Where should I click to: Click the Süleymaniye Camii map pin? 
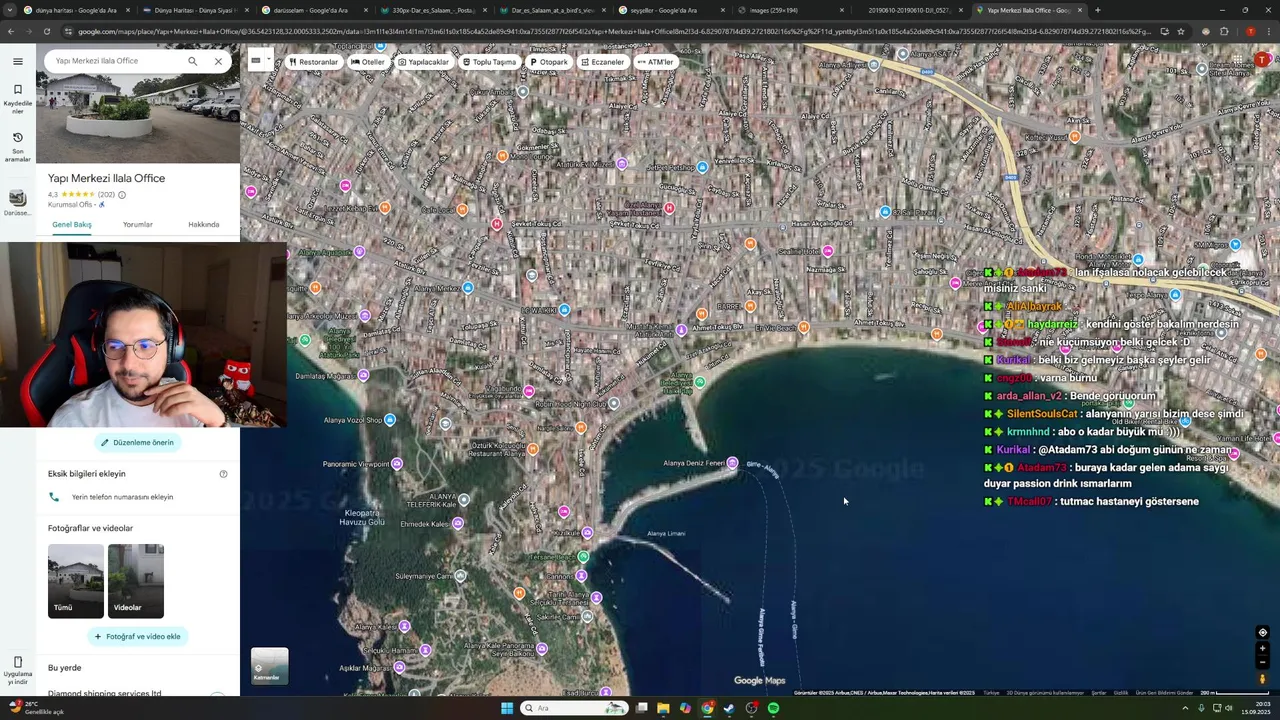(460, 576)
